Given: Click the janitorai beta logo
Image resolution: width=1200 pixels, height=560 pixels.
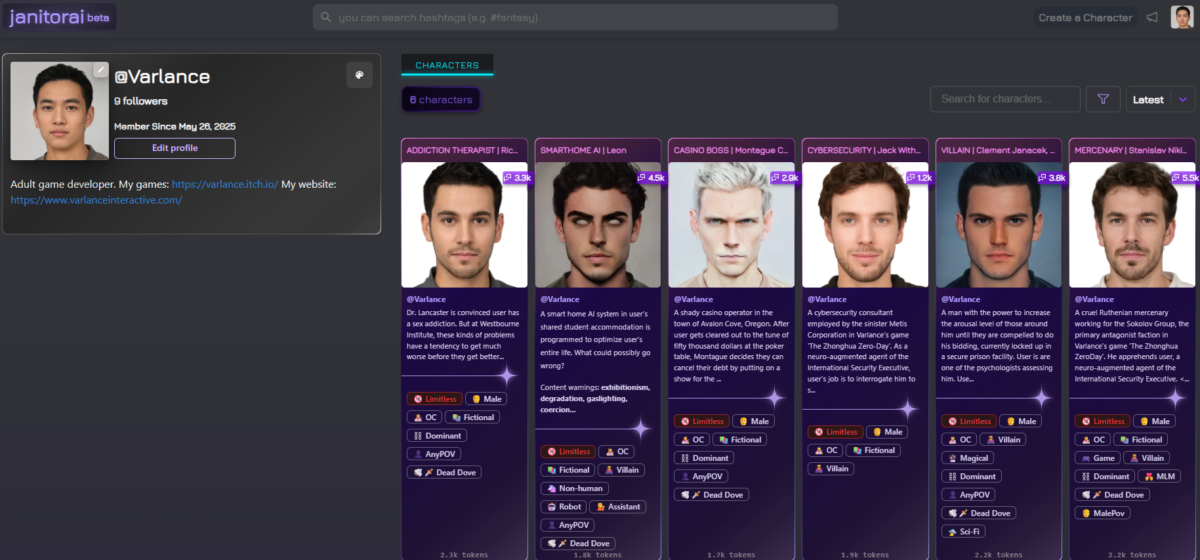Looking at the screenshot, I should pos(59,17).
